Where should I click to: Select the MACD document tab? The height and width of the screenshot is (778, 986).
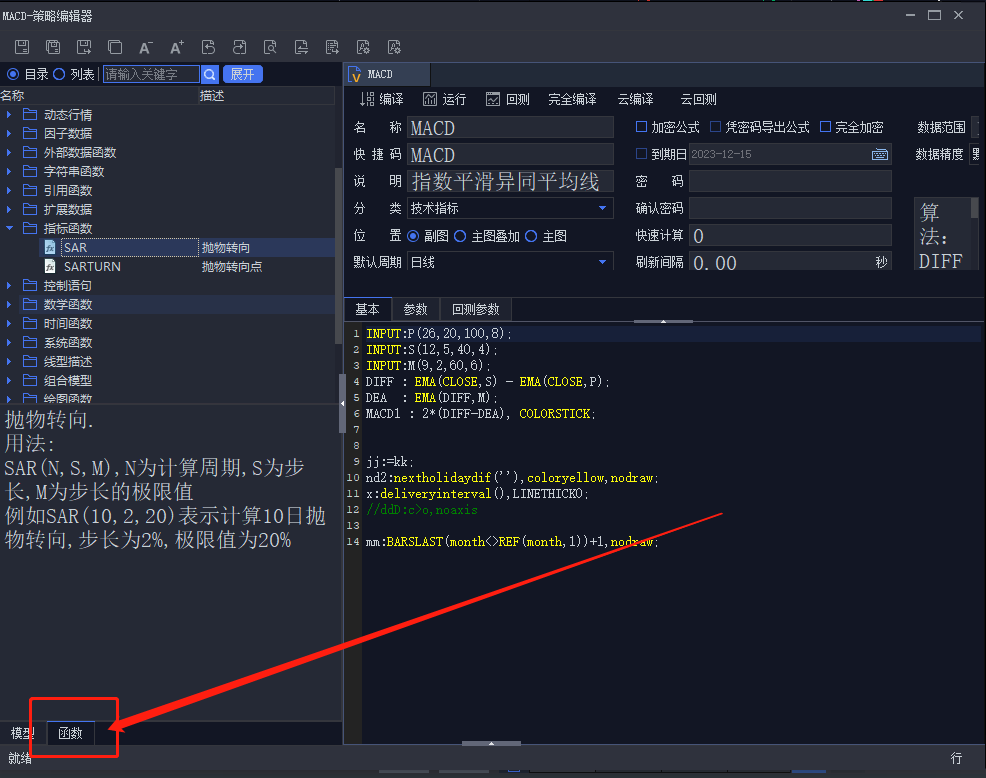click(x=387, y=74)
